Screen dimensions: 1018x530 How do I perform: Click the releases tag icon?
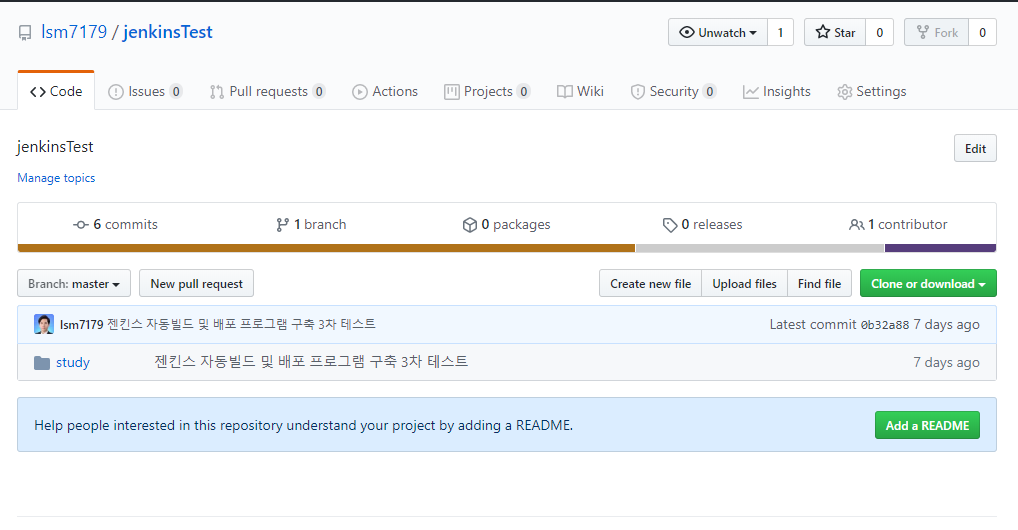670,225
